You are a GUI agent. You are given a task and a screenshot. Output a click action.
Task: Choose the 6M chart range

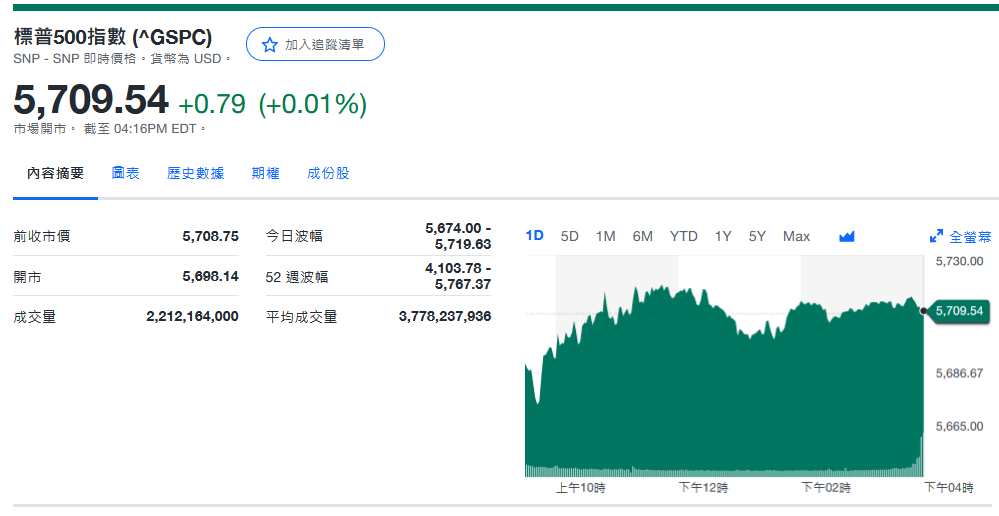642,236
